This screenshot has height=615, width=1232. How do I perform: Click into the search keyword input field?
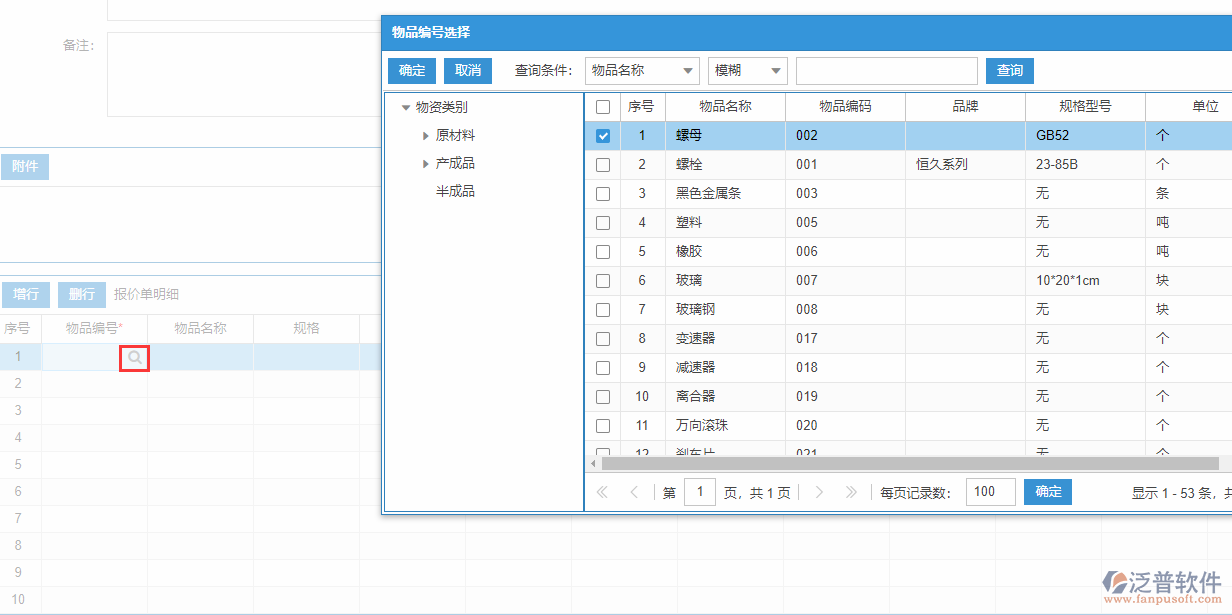(x=886, y=70)
